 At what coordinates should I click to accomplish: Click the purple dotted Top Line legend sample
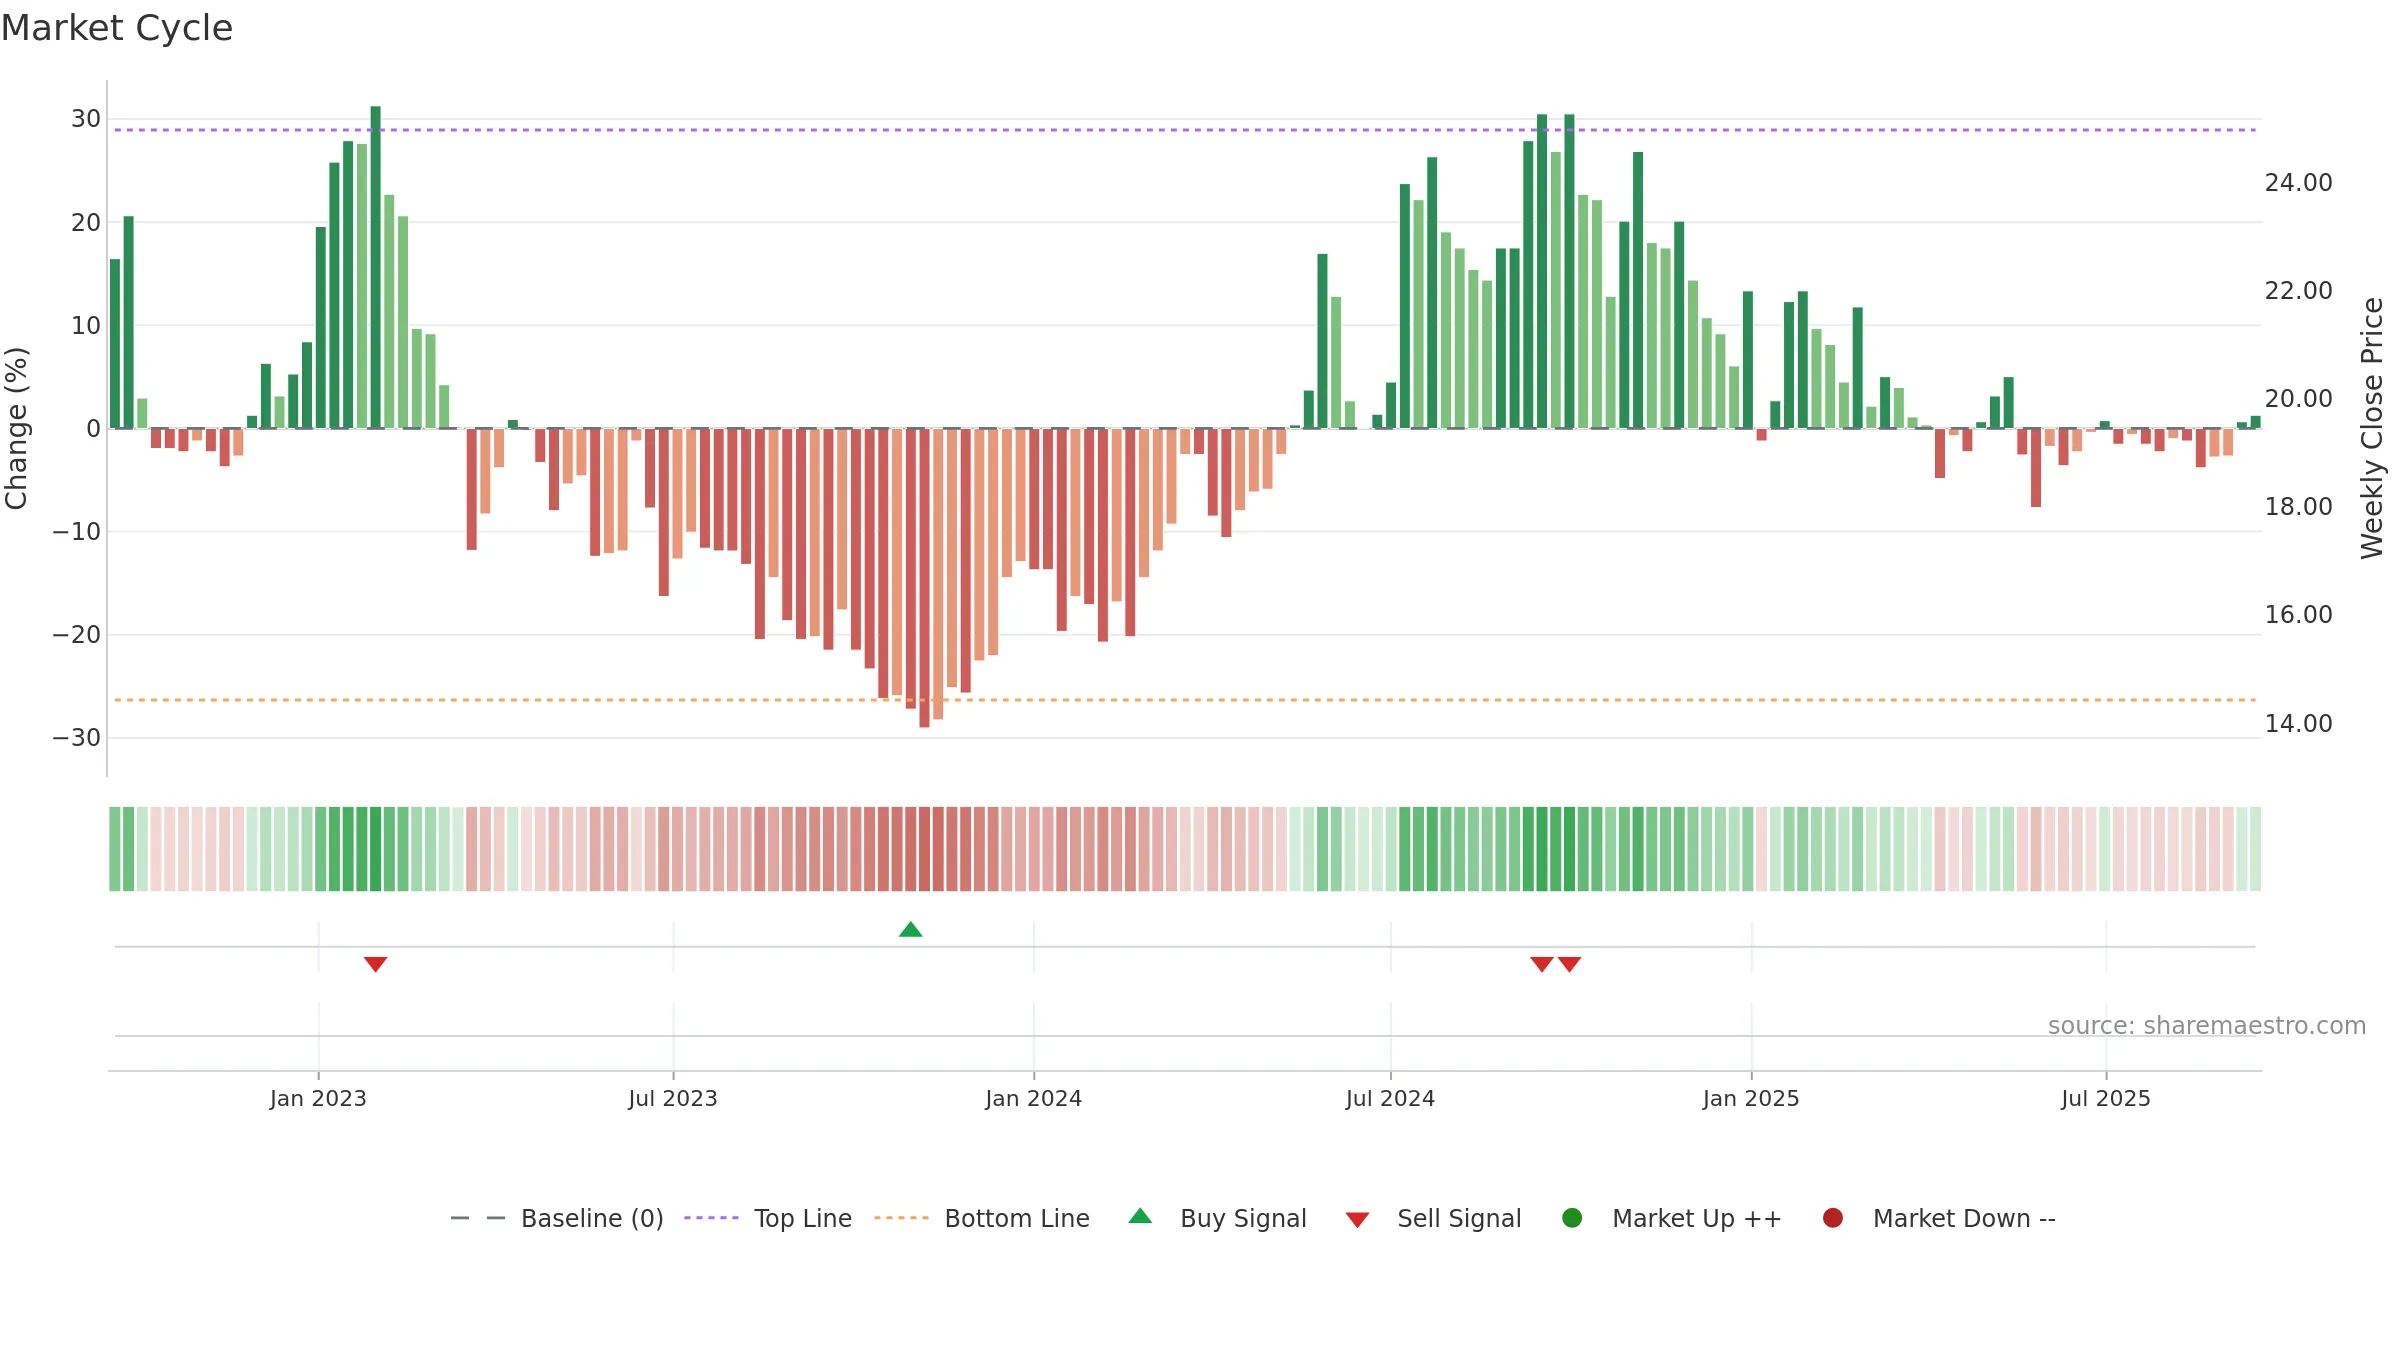coord(711,1218)
